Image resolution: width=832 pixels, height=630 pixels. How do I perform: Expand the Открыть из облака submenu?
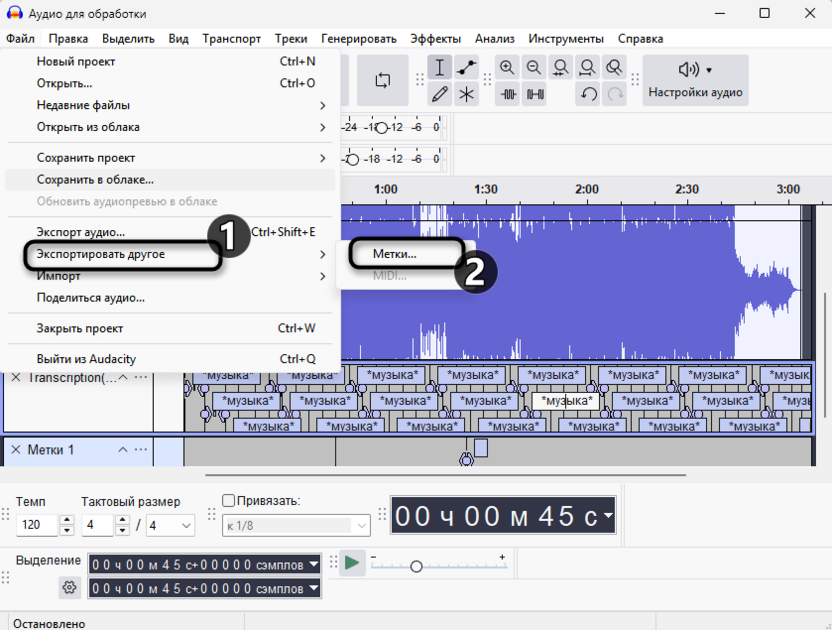tap(170, 127)
